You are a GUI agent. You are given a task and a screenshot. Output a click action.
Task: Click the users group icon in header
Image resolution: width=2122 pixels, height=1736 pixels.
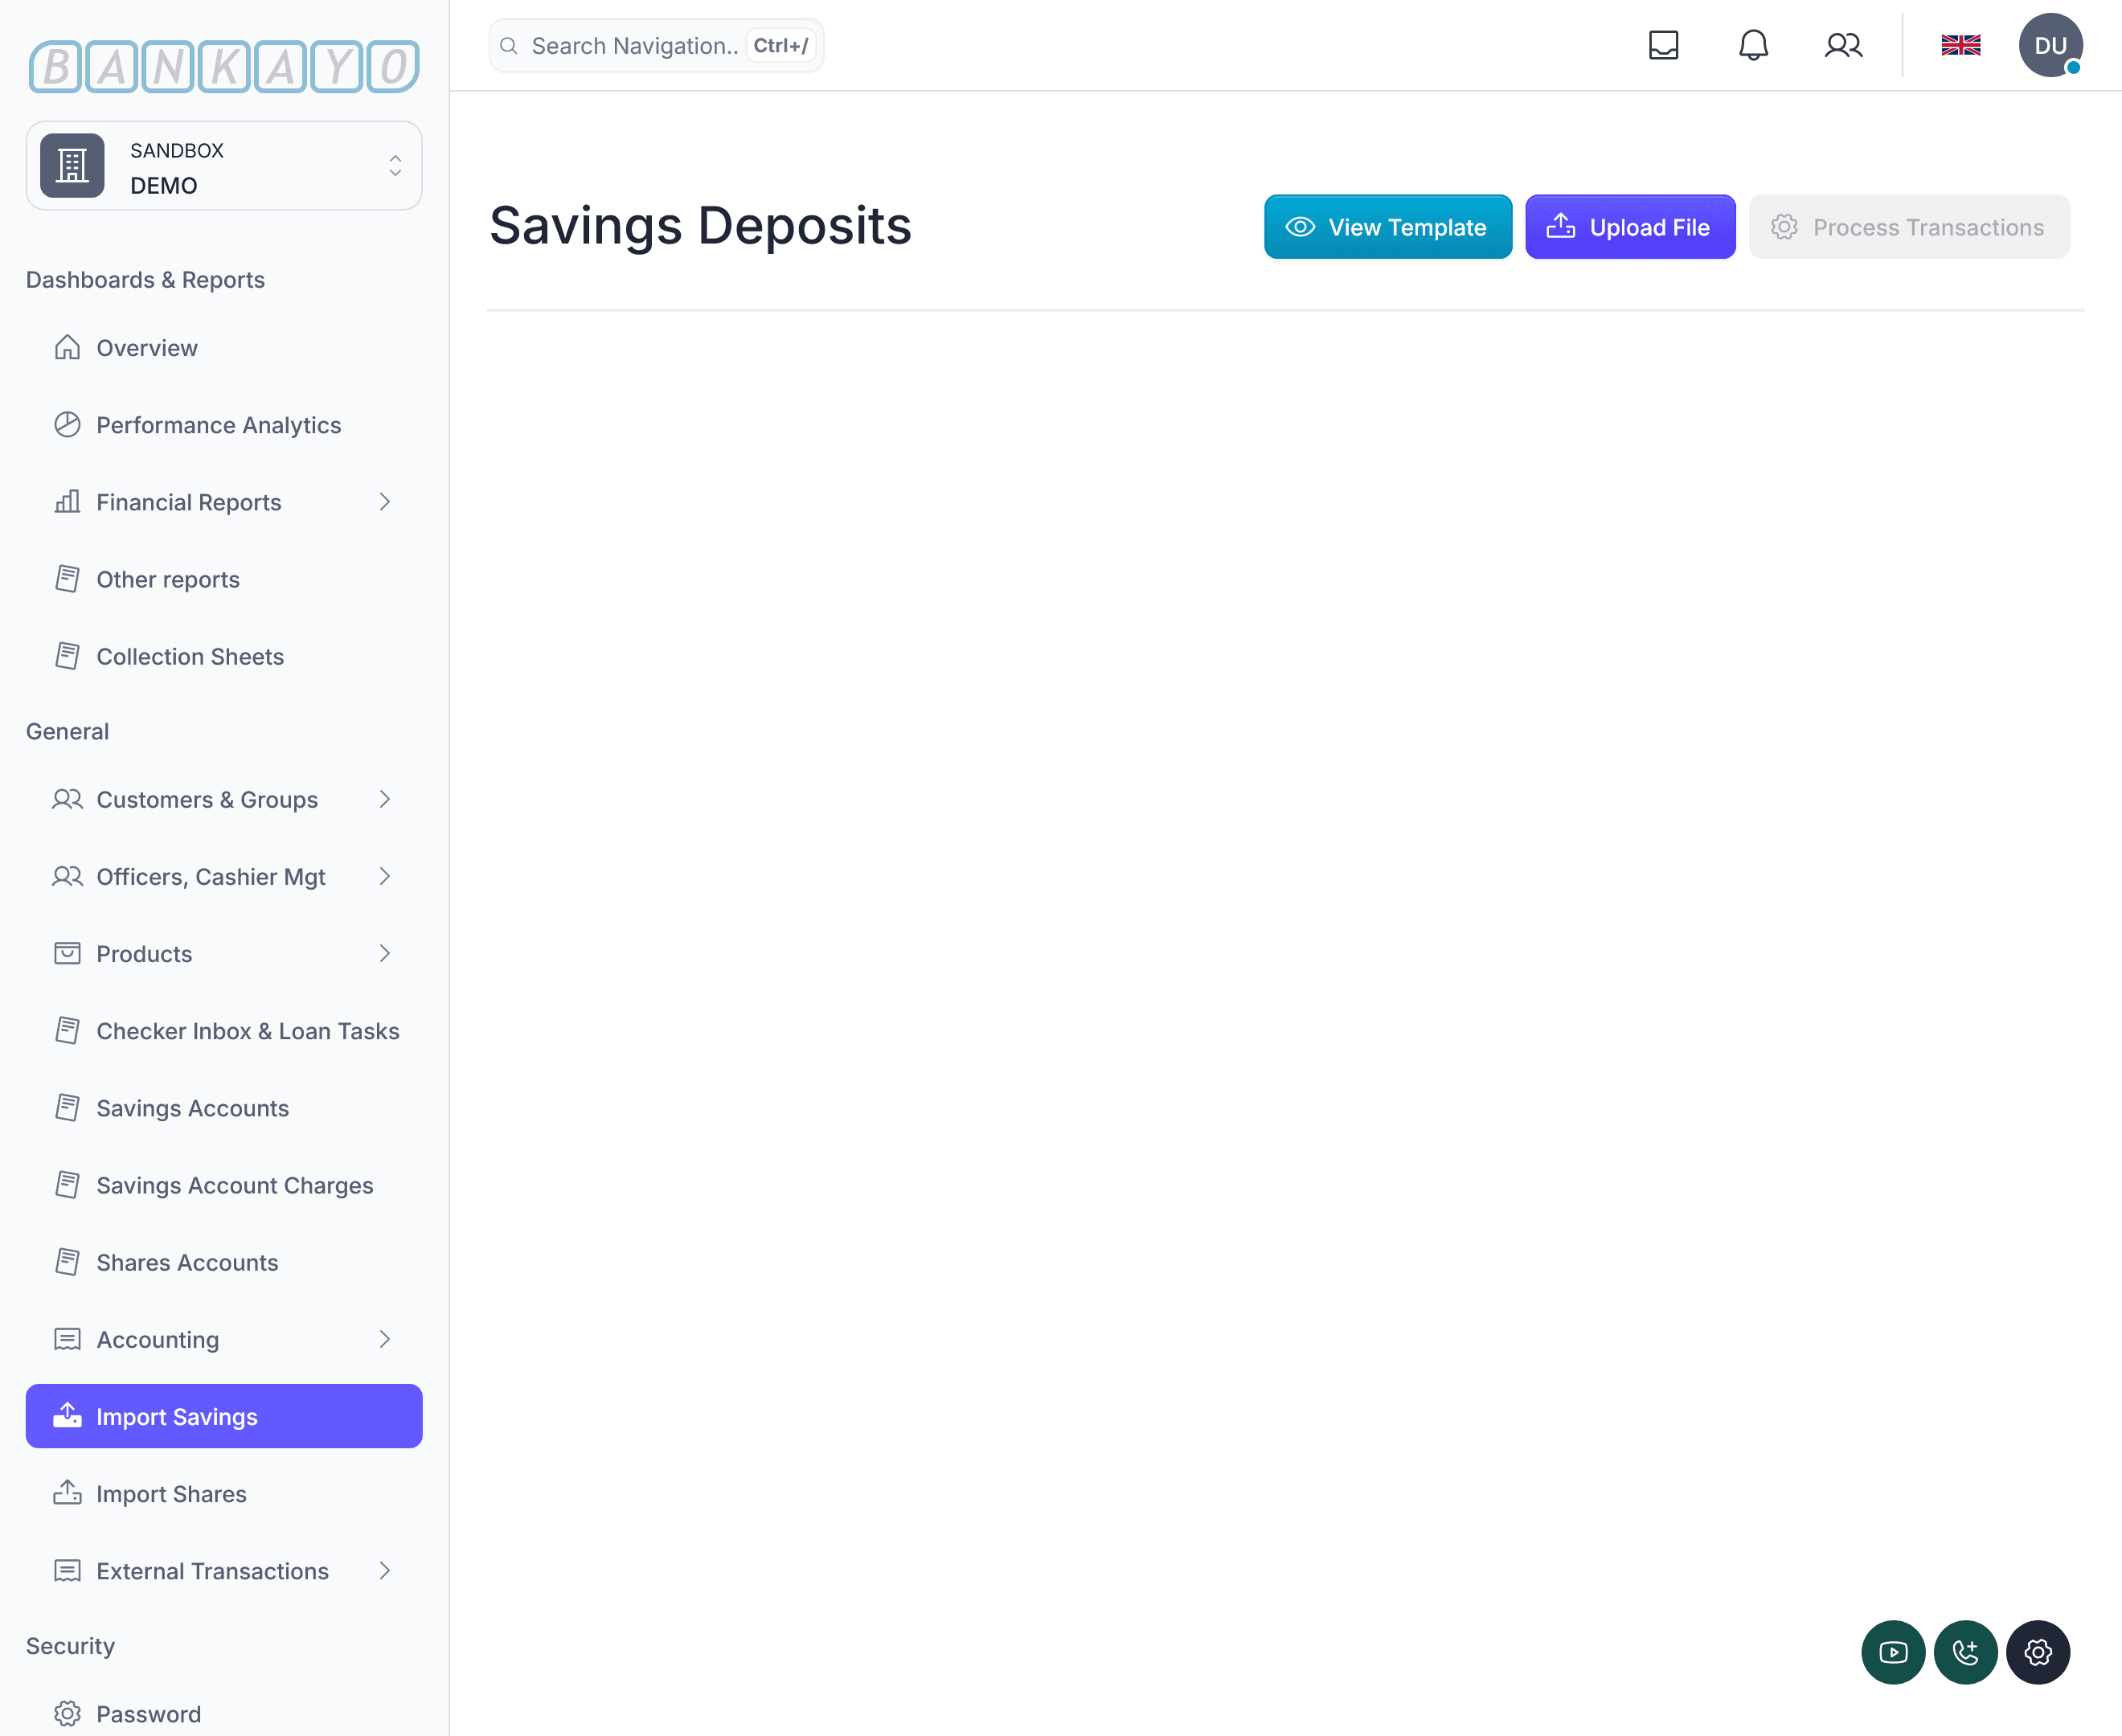coord(1842,45)
